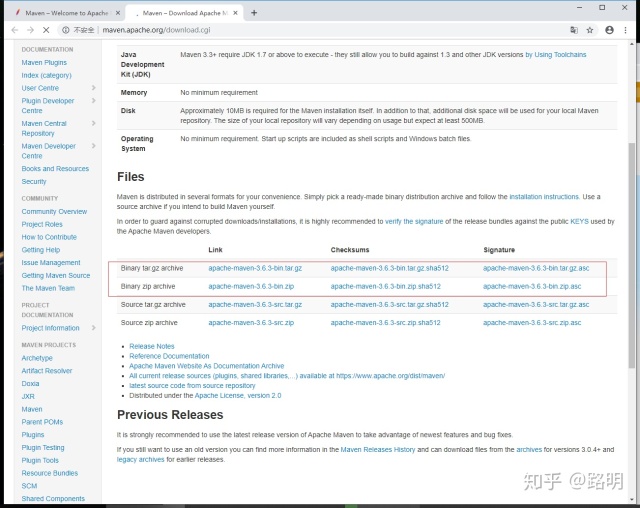Open Getting Help link
The width and height of the screenshot is (640, 508).
pyautogui.click(x=41, y=250)
